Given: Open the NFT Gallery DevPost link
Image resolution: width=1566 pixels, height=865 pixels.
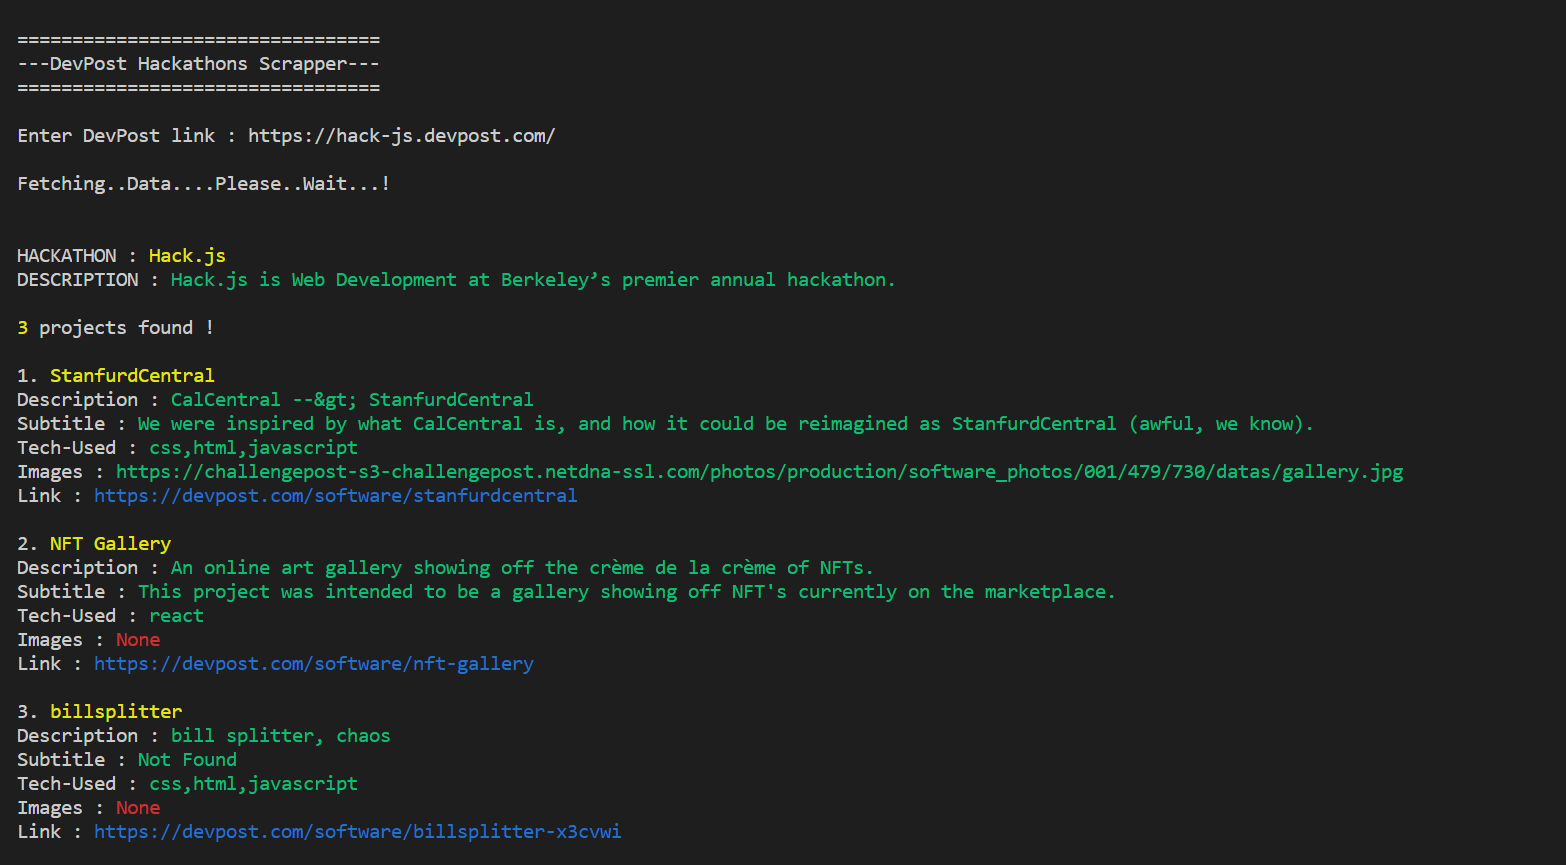Looking at the screenshot, I should click(314, 663).
